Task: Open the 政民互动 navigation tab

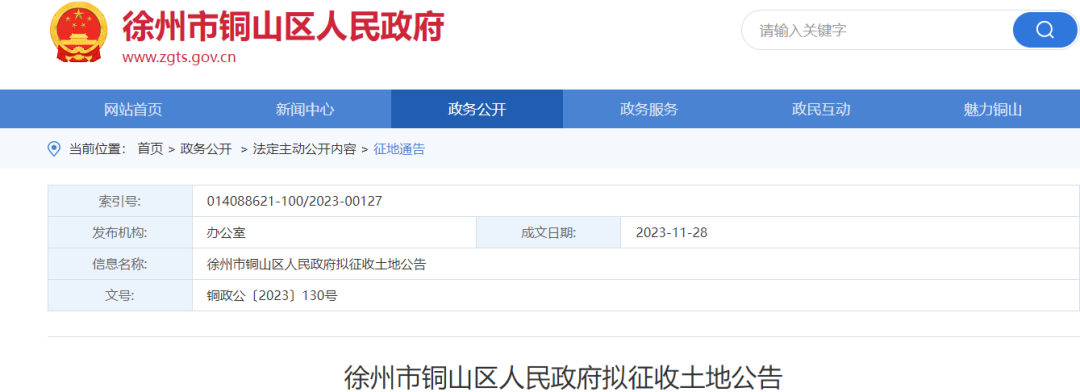Action: tap(821, 109)
